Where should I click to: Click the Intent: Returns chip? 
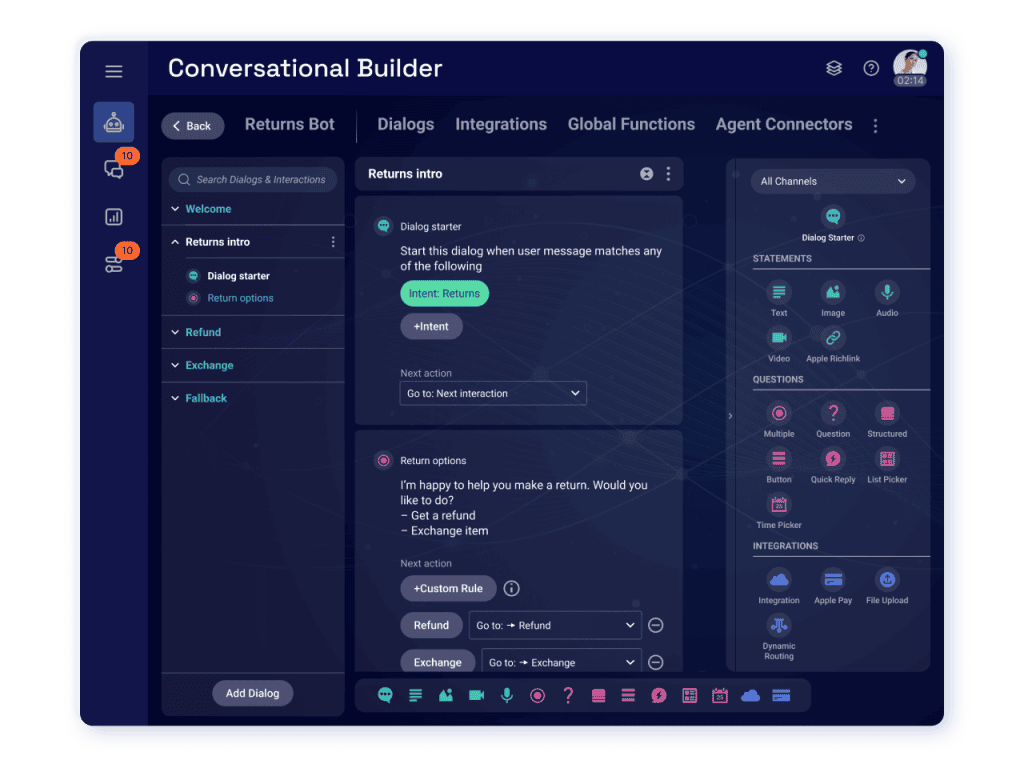(x=445, y=294)
